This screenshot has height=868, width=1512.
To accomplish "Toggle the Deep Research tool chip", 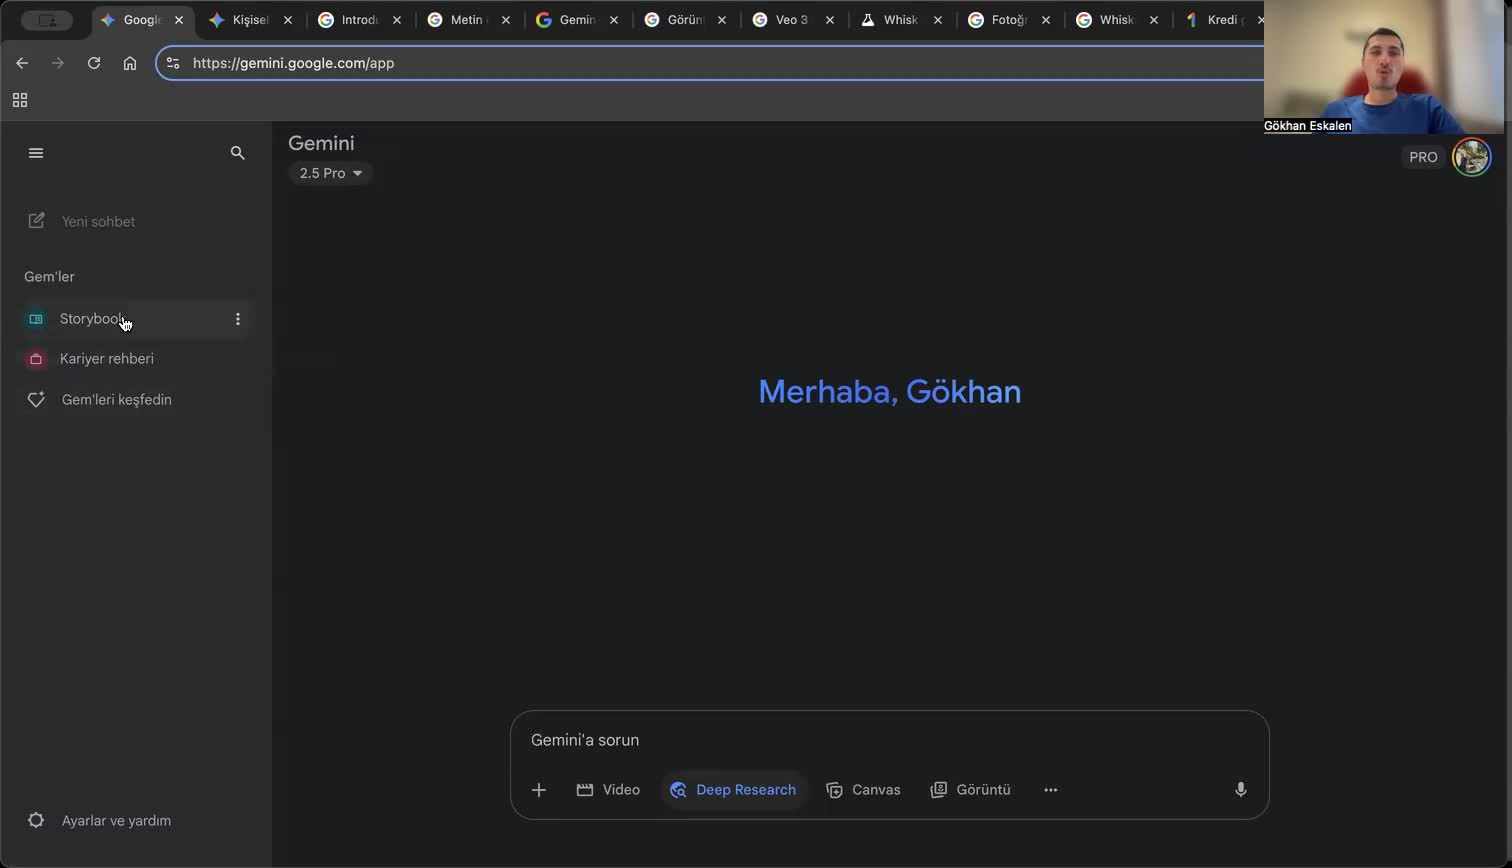I will coord(733,790).
